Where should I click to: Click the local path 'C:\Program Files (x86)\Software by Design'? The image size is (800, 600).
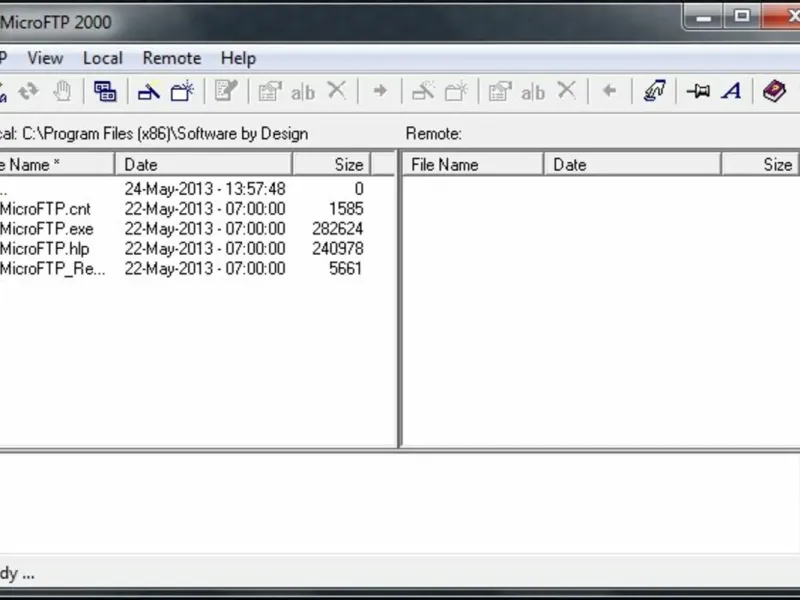(x=165, y=134)
